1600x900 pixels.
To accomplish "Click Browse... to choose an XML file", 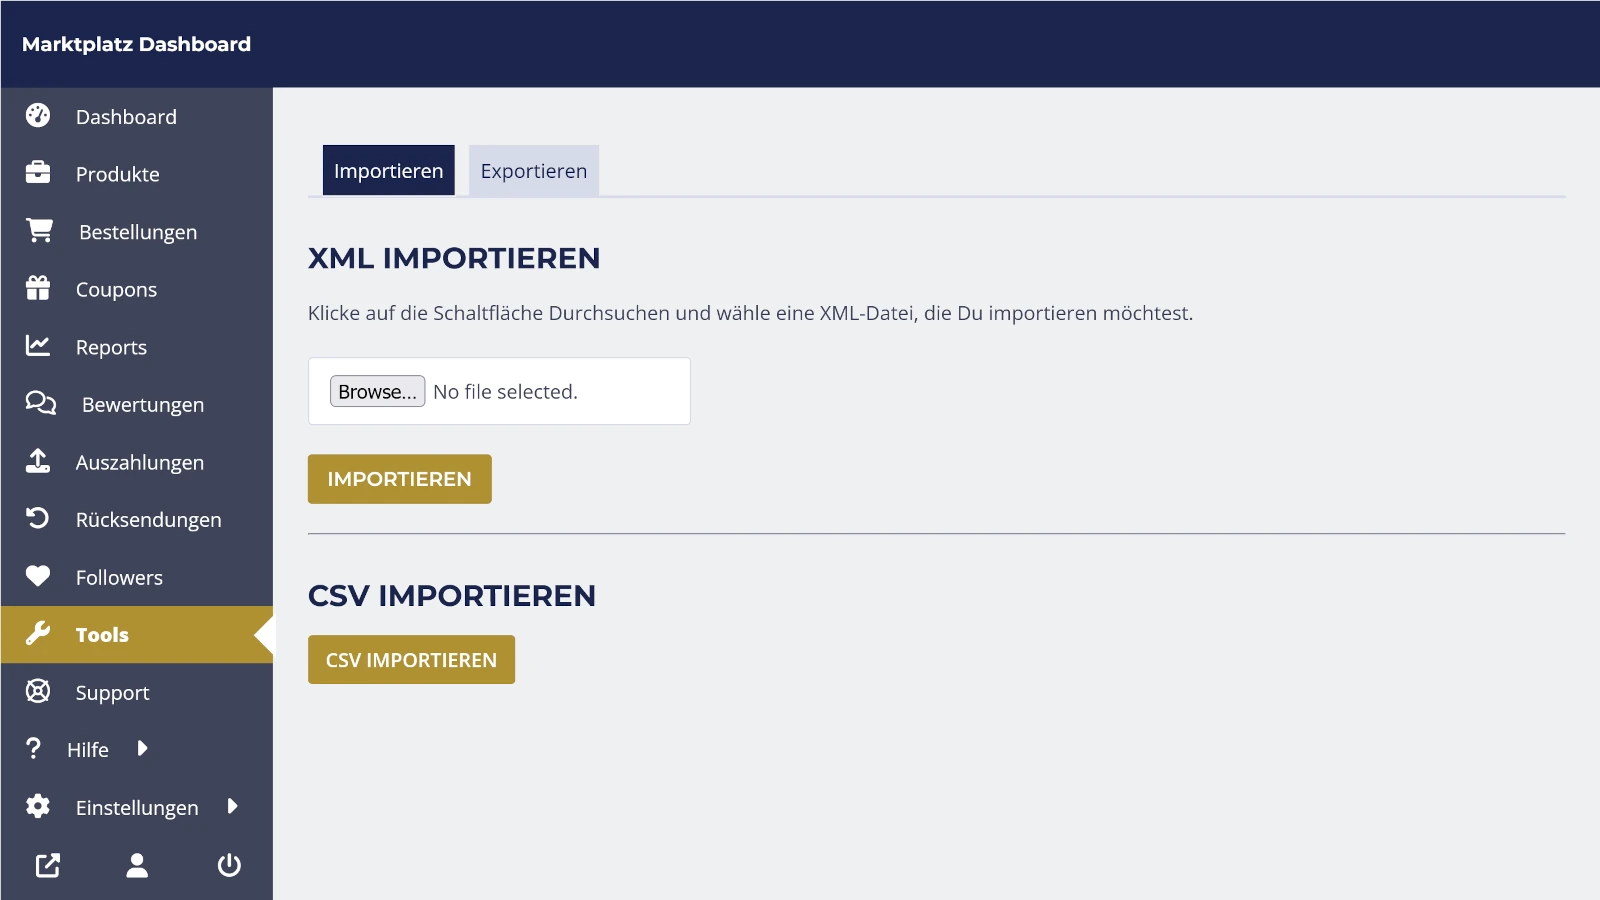I will [378, 391].
